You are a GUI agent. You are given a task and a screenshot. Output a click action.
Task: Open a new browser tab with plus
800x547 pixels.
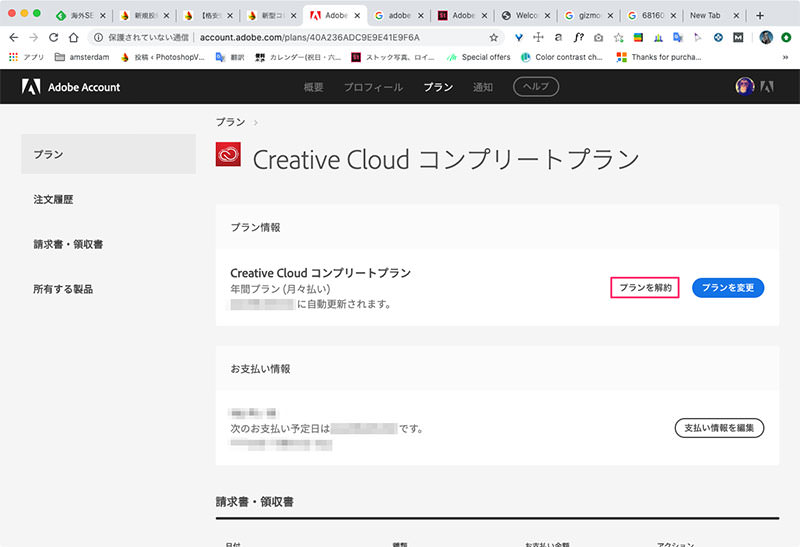click(760, 15)
